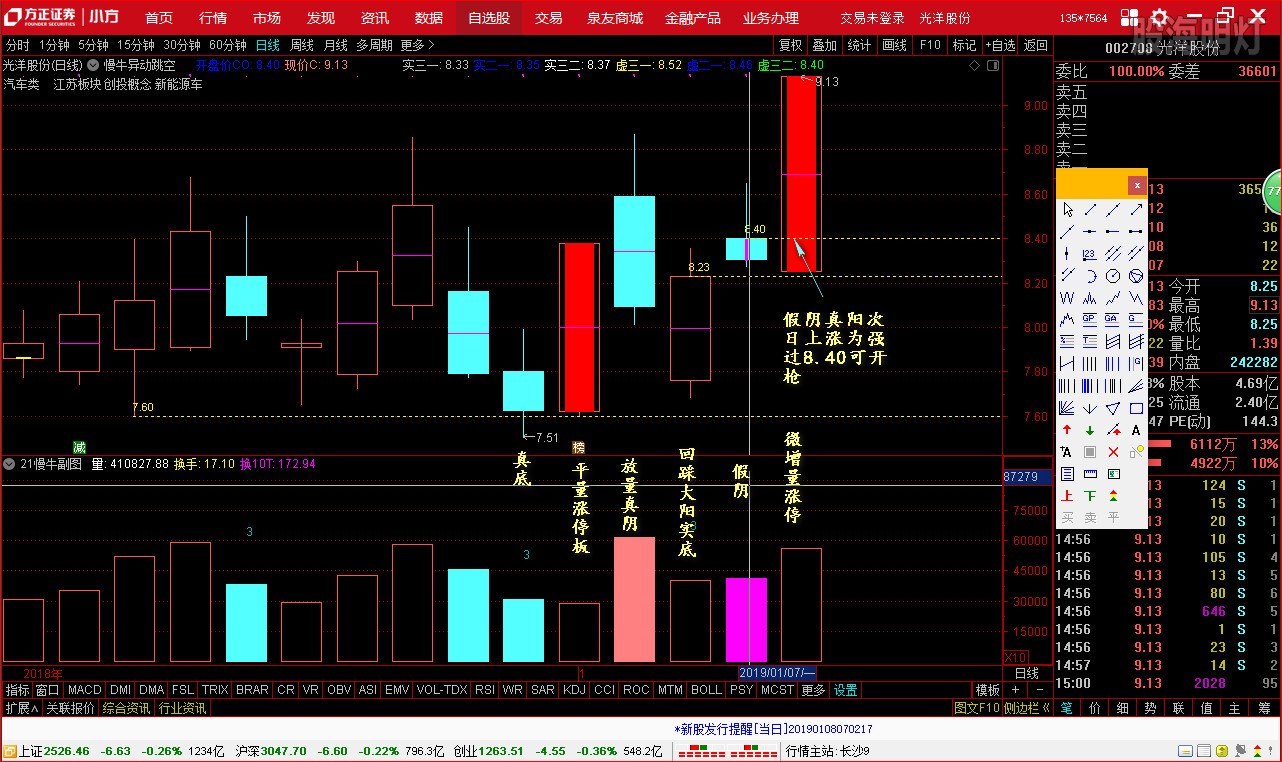The width and height of the screenshot is (1282, 762).
Task: Switch chart period to 月线
Action: pyautogui.click(x=336, y=45)
